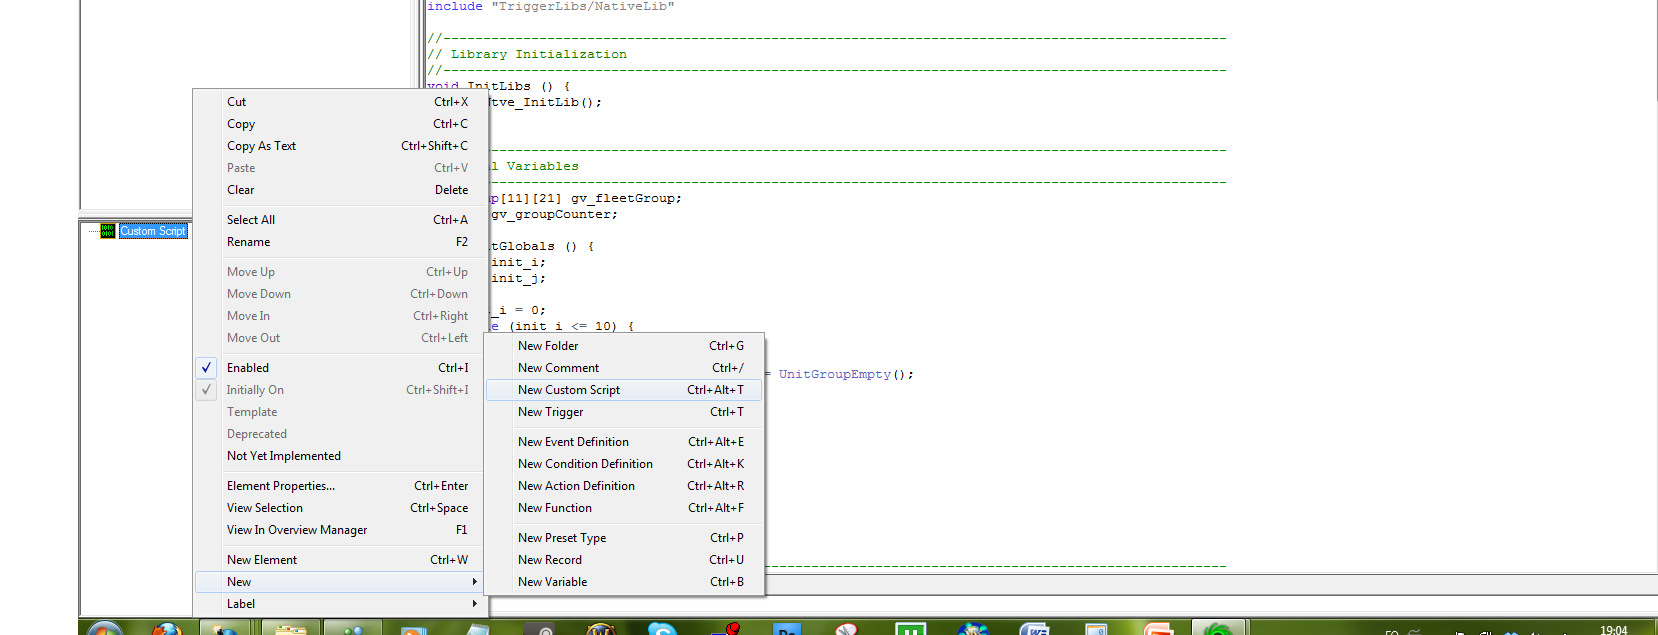Expand the New submenu arrow
Image resolution: width=1658 pixels, height=635 pixels.
click(x=474, y=582)
